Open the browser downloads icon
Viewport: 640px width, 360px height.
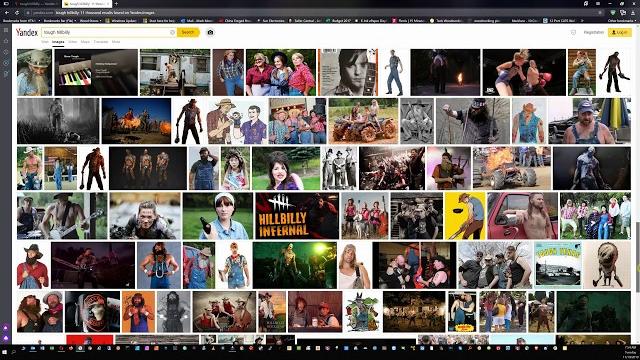point(633,13)
